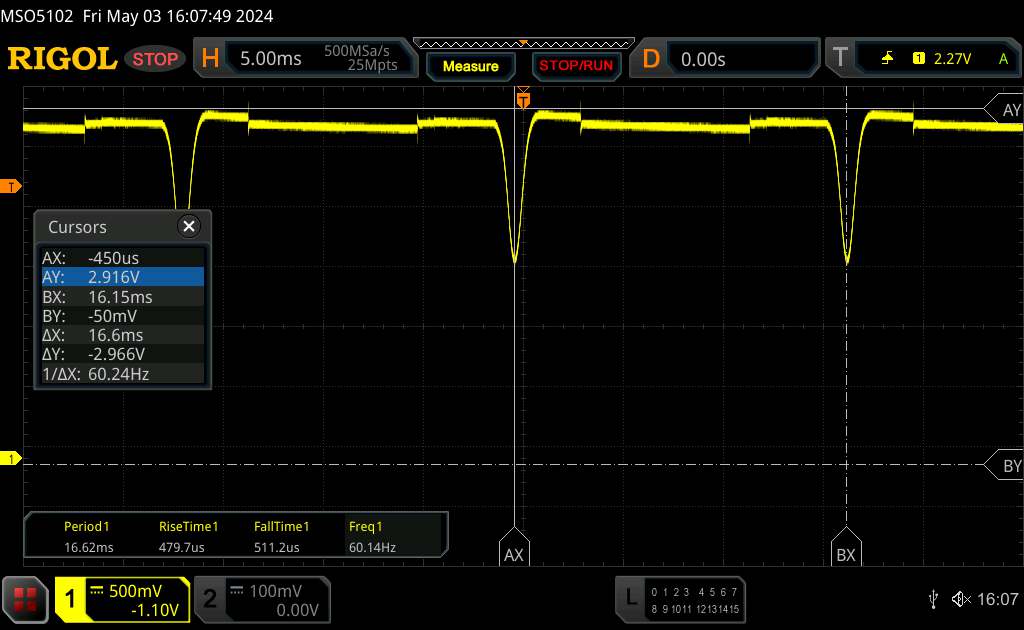Open channel 1 500mV settings
The image size is (1024, 630).
[x=122, y=599]
